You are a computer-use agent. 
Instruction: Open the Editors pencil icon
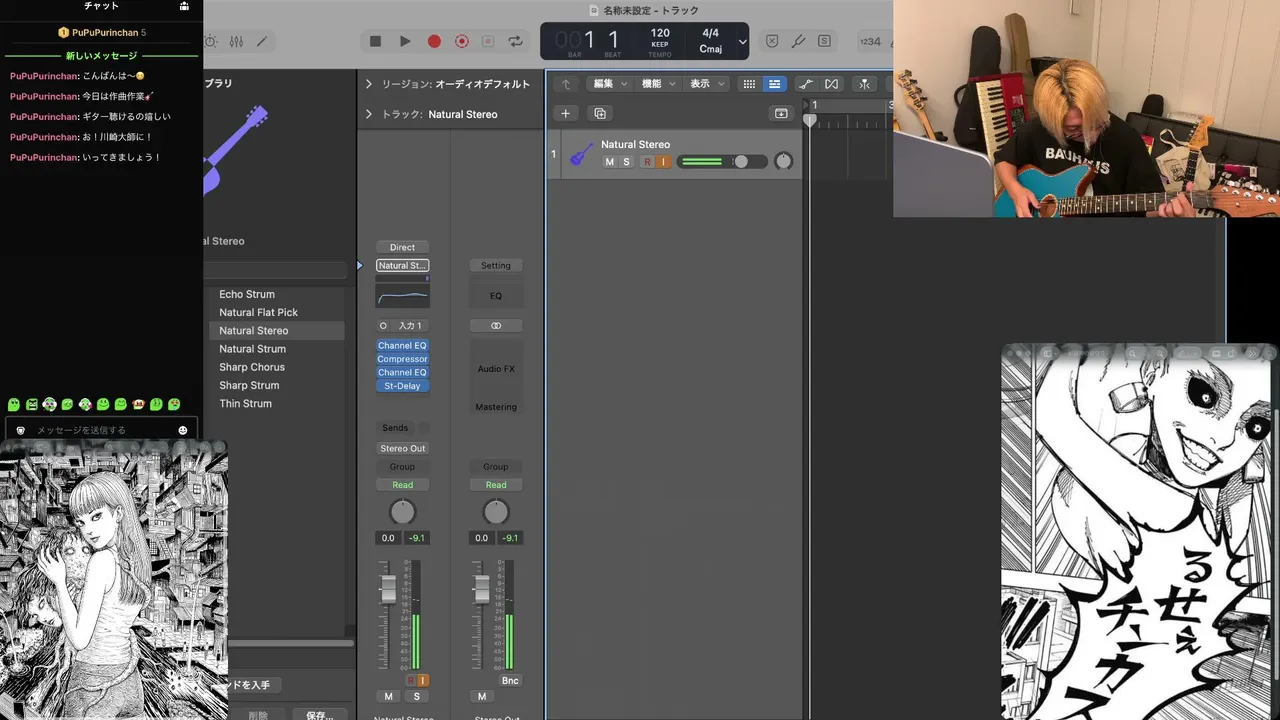click(x=262, y=41)
